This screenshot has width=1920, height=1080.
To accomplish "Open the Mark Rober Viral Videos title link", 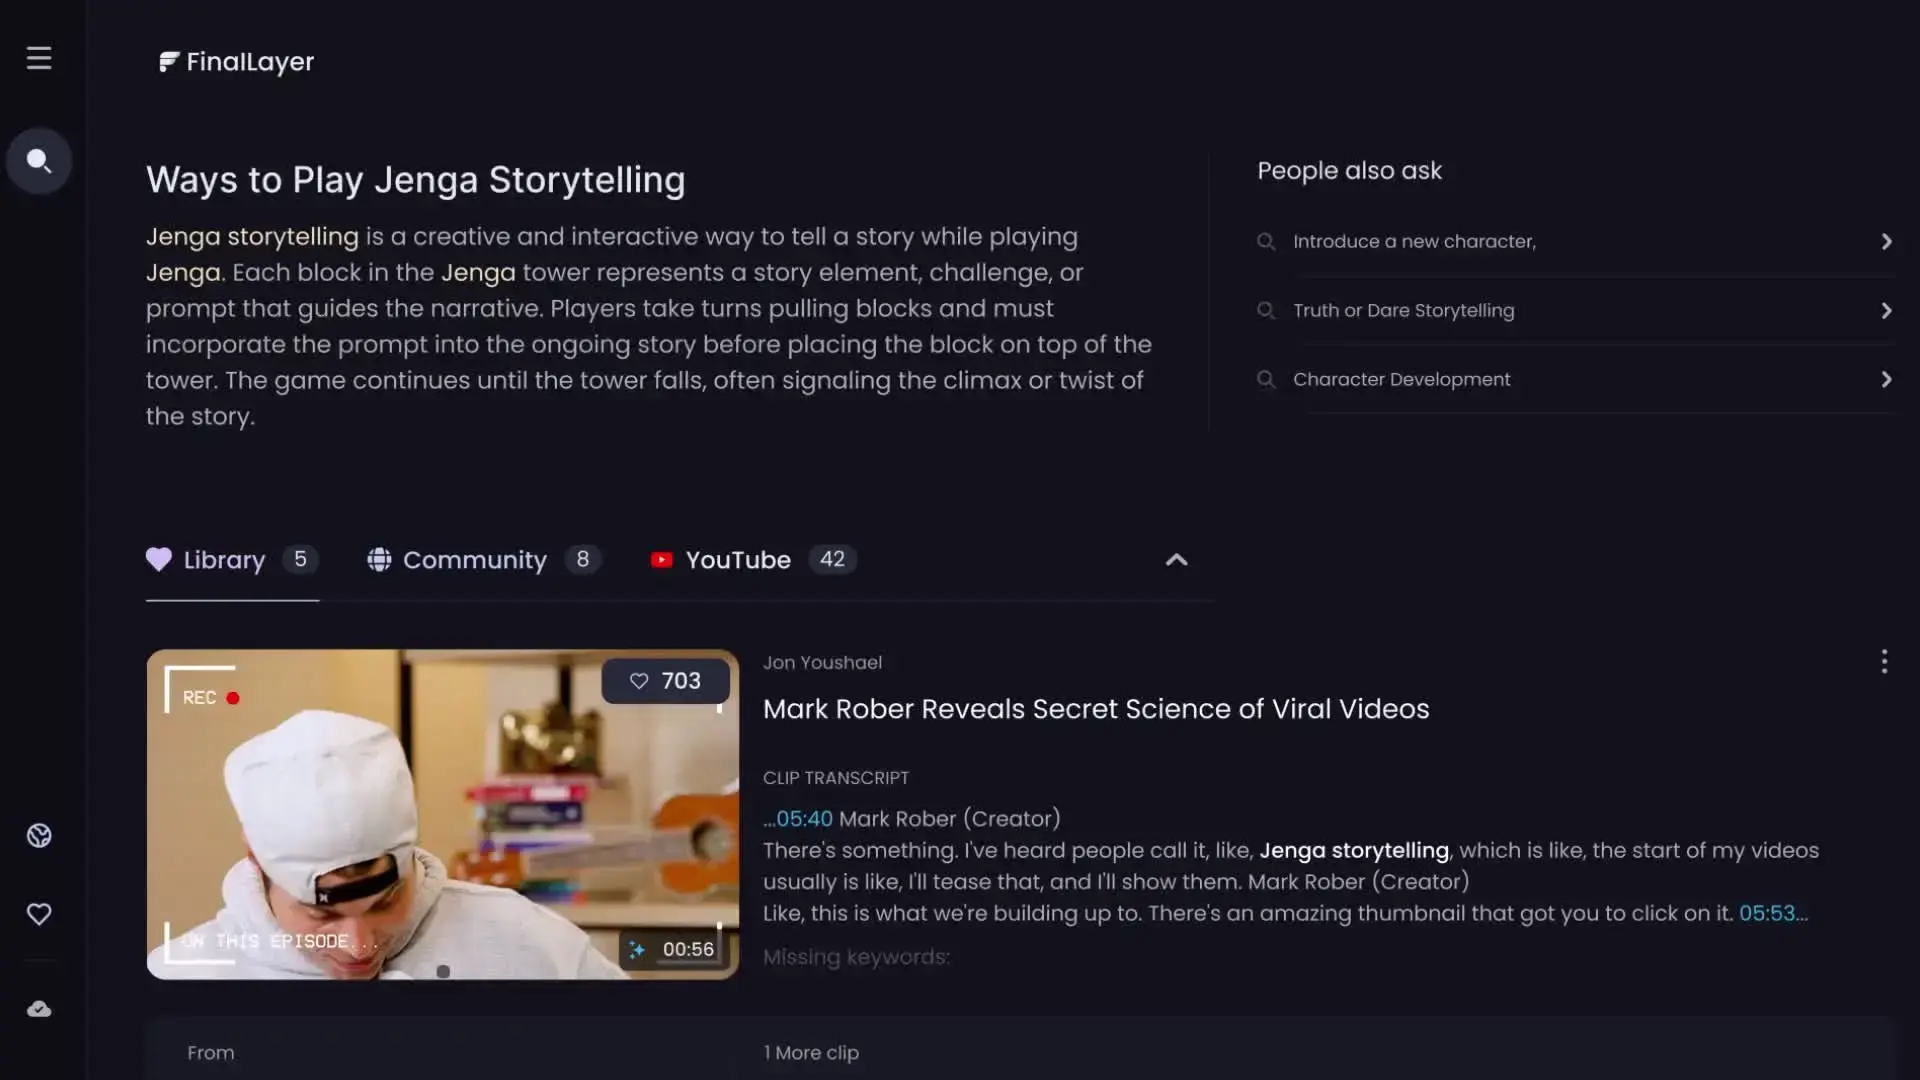I will click(x=1095, y=709).
